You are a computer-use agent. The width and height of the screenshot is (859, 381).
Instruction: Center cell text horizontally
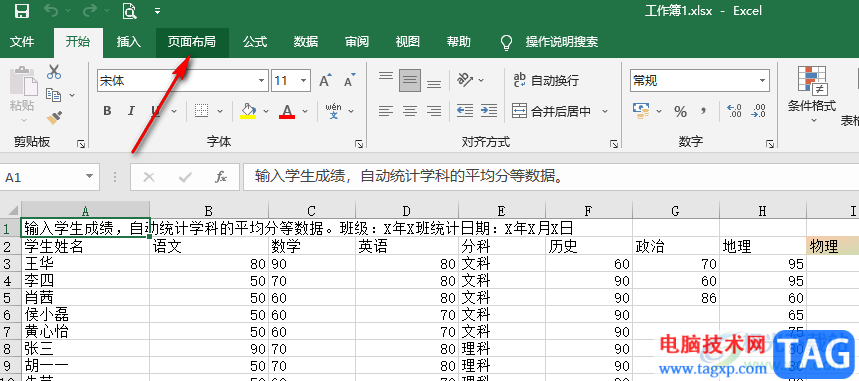coord(410,111)
